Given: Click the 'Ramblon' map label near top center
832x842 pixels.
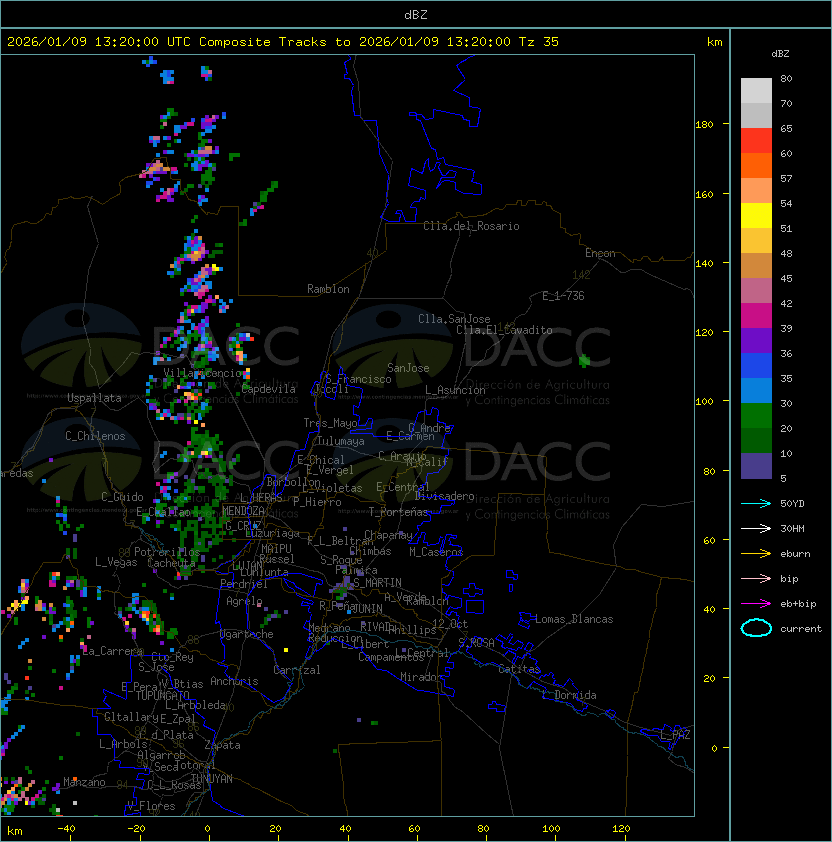Looking at the screenshot, I should pyautogui.click(x=328, y=289).
